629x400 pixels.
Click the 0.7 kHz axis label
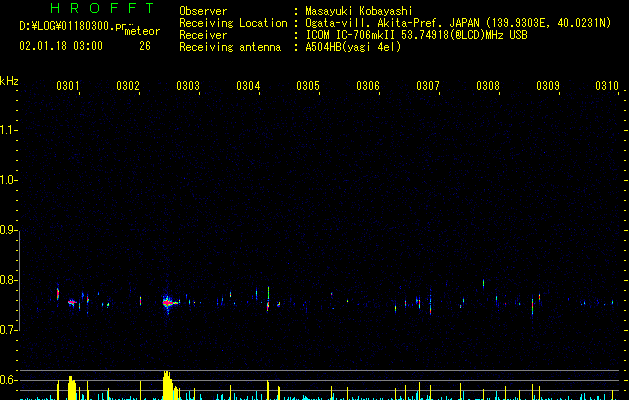click(x=8, y=330)
